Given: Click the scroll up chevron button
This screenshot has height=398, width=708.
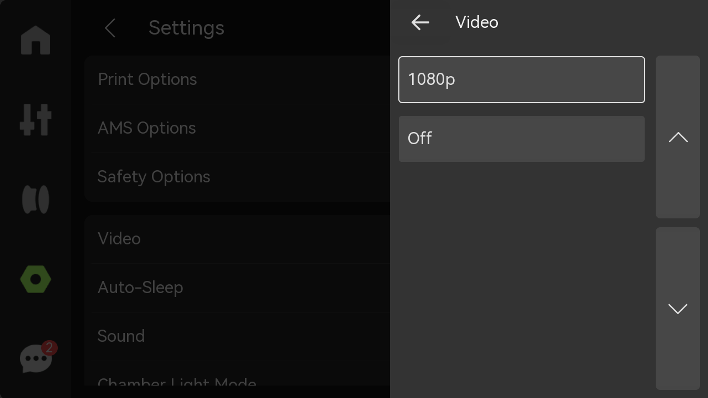Looking at the screenshot, I should pos(678,137).
